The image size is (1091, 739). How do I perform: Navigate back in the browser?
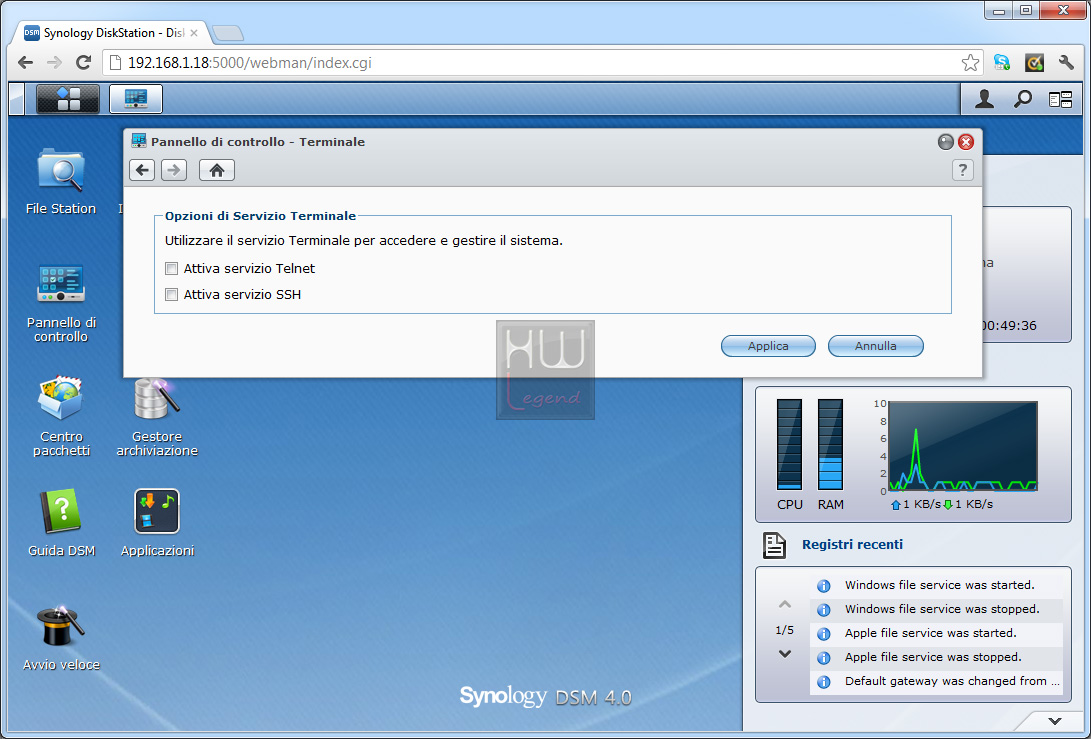25,63
